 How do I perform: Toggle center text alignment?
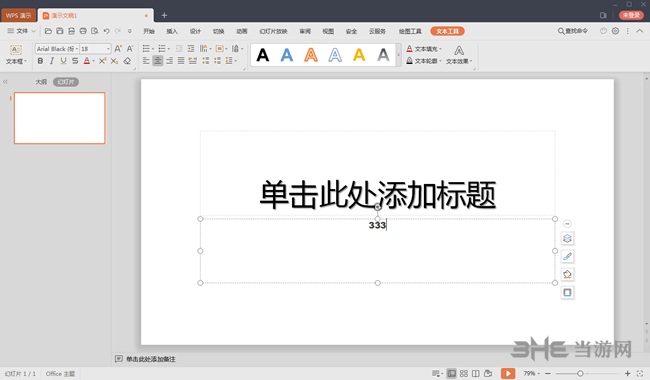pyautogui.click(x=158, y=61)
